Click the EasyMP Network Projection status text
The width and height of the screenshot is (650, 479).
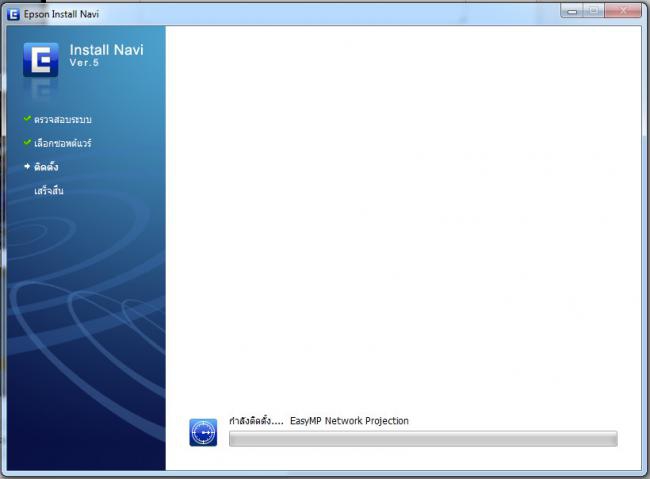(x=319, y=421)
